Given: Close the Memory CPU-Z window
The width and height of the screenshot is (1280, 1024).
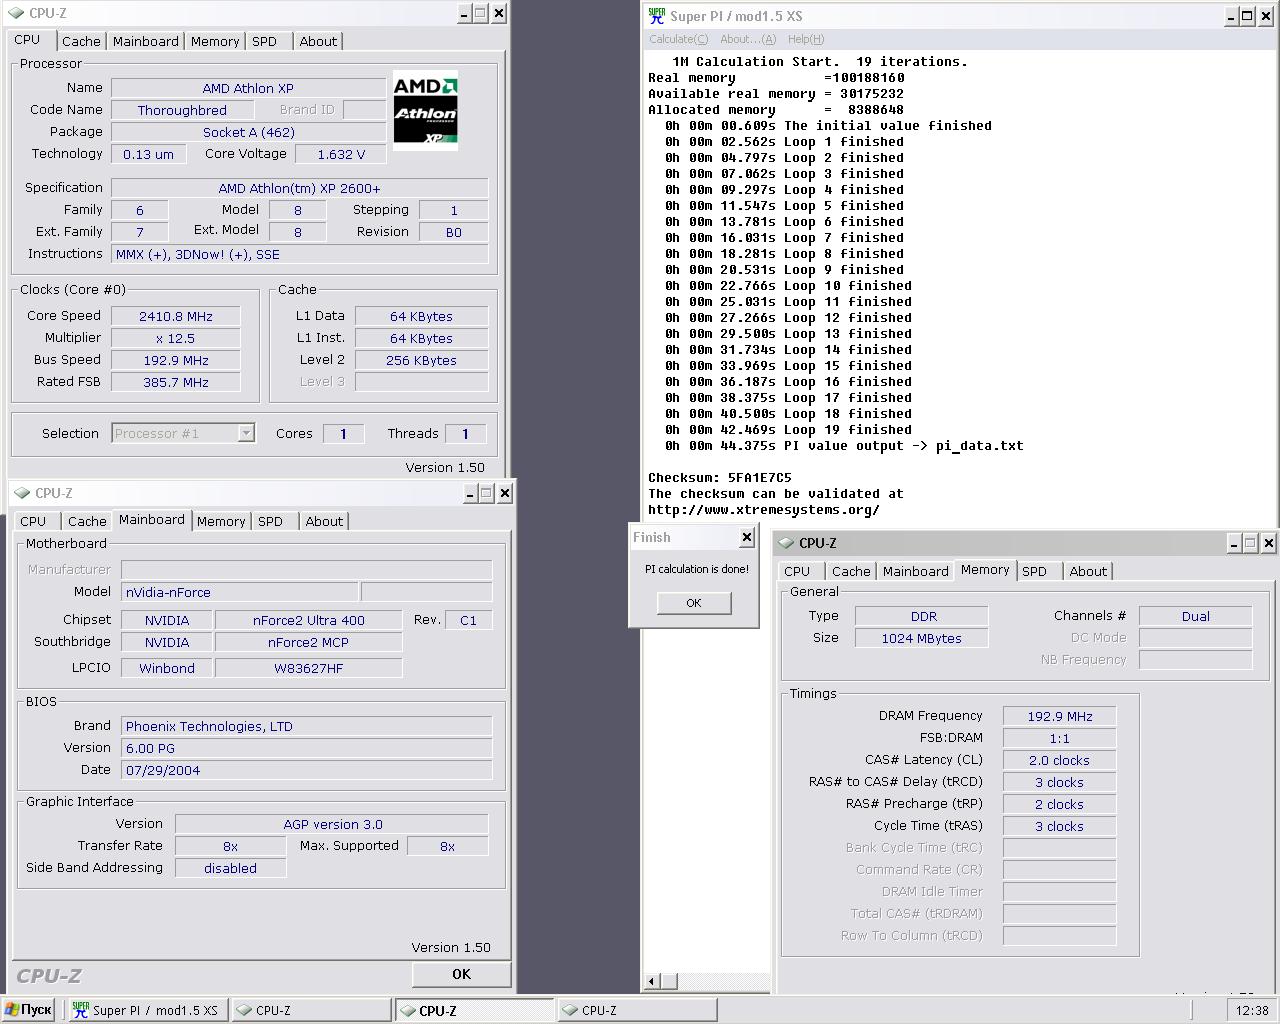Looking at the screenshot, I should (x=1269, y=543).
